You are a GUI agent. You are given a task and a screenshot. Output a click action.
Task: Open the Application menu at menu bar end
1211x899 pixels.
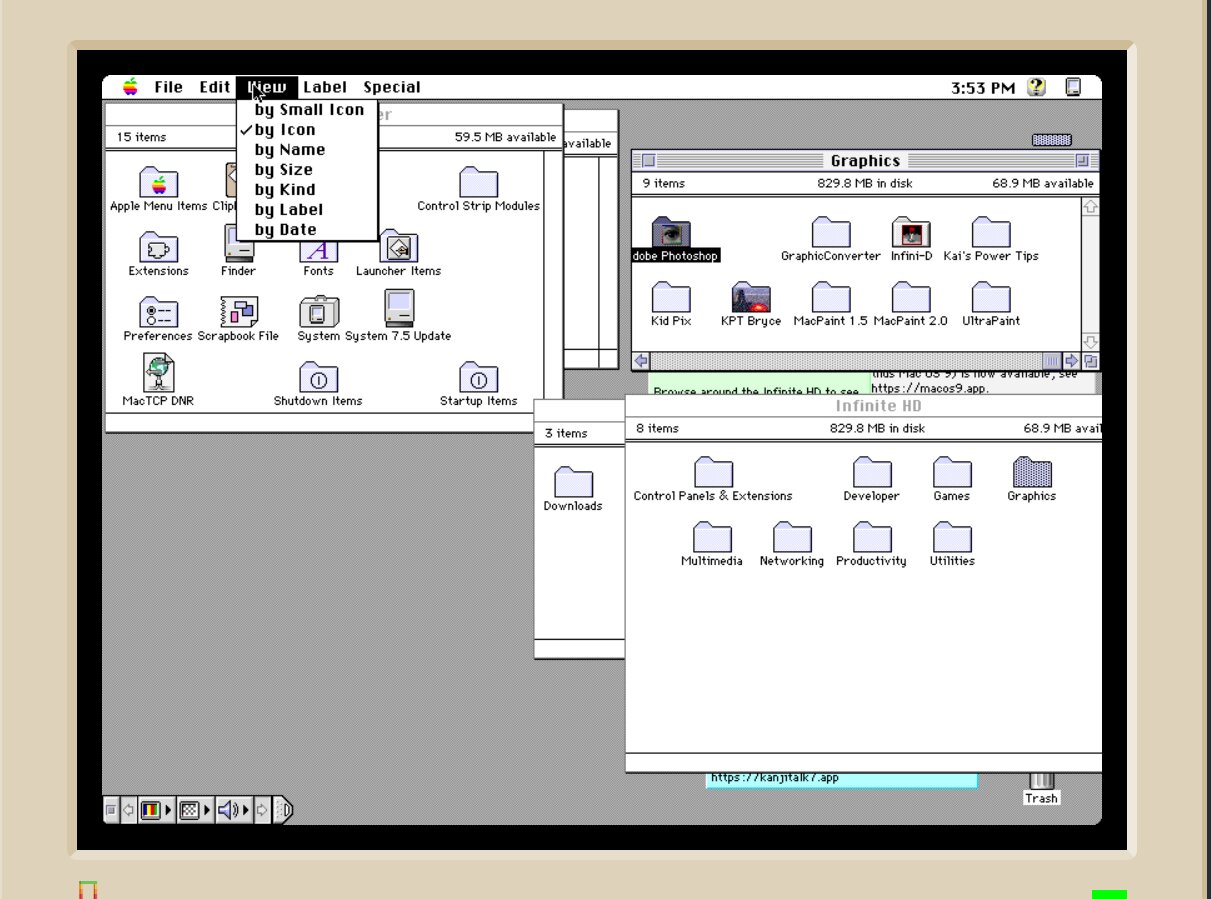tap(1074, 87)
